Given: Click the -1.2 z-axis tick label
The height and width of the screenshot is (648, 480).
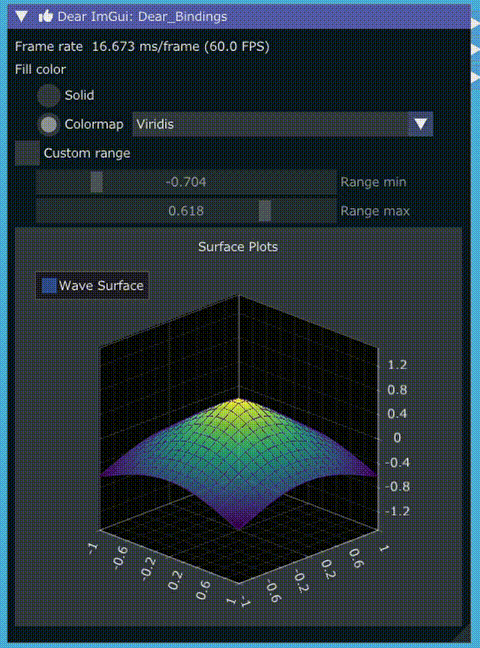Looking at the screenshot, I should pos(397,511).
